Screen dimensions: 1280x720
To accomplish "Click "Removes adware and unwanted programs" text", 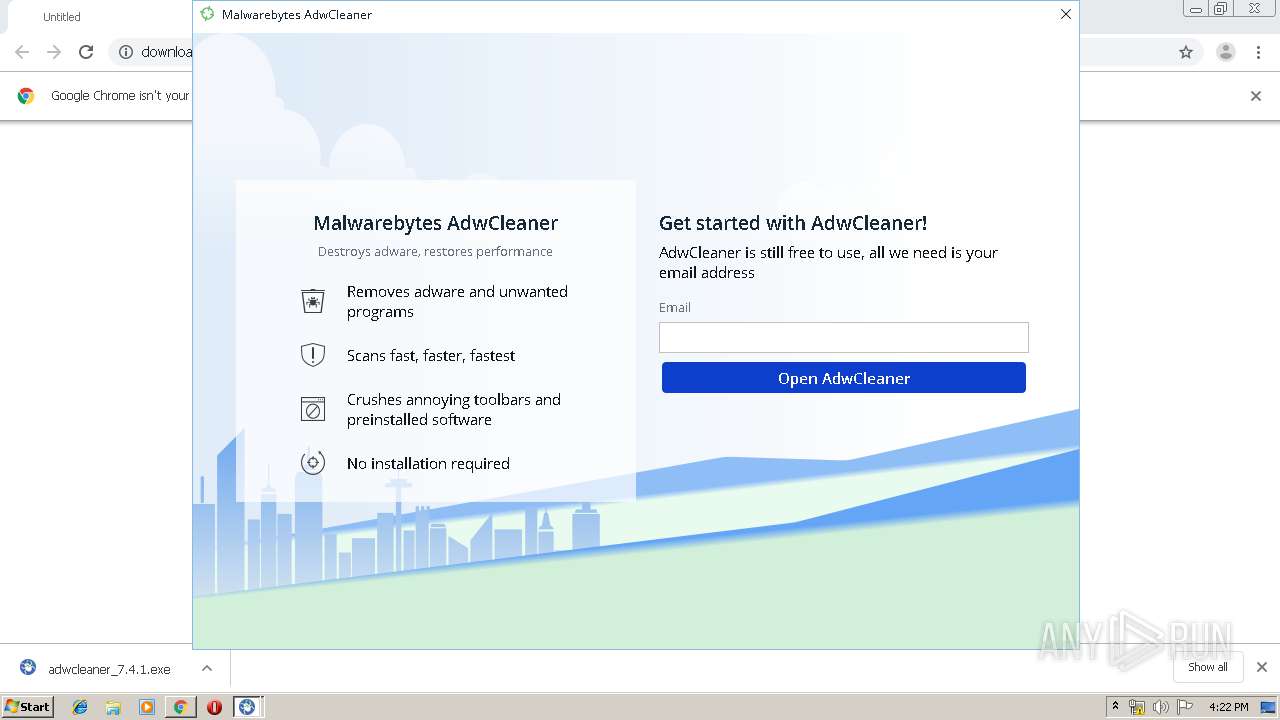I will click(x=457, y=301).
